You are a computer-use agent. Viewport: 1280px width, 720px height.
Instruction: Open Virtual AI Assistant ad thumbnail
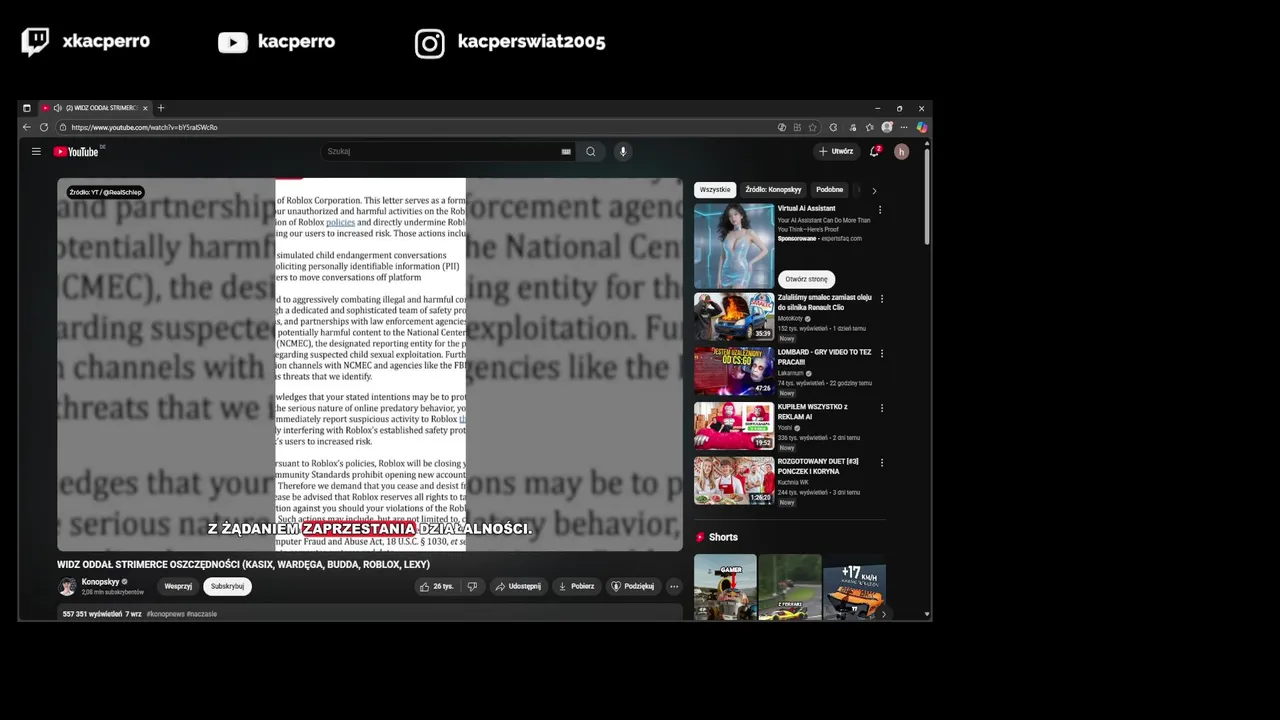pos(734,246)
